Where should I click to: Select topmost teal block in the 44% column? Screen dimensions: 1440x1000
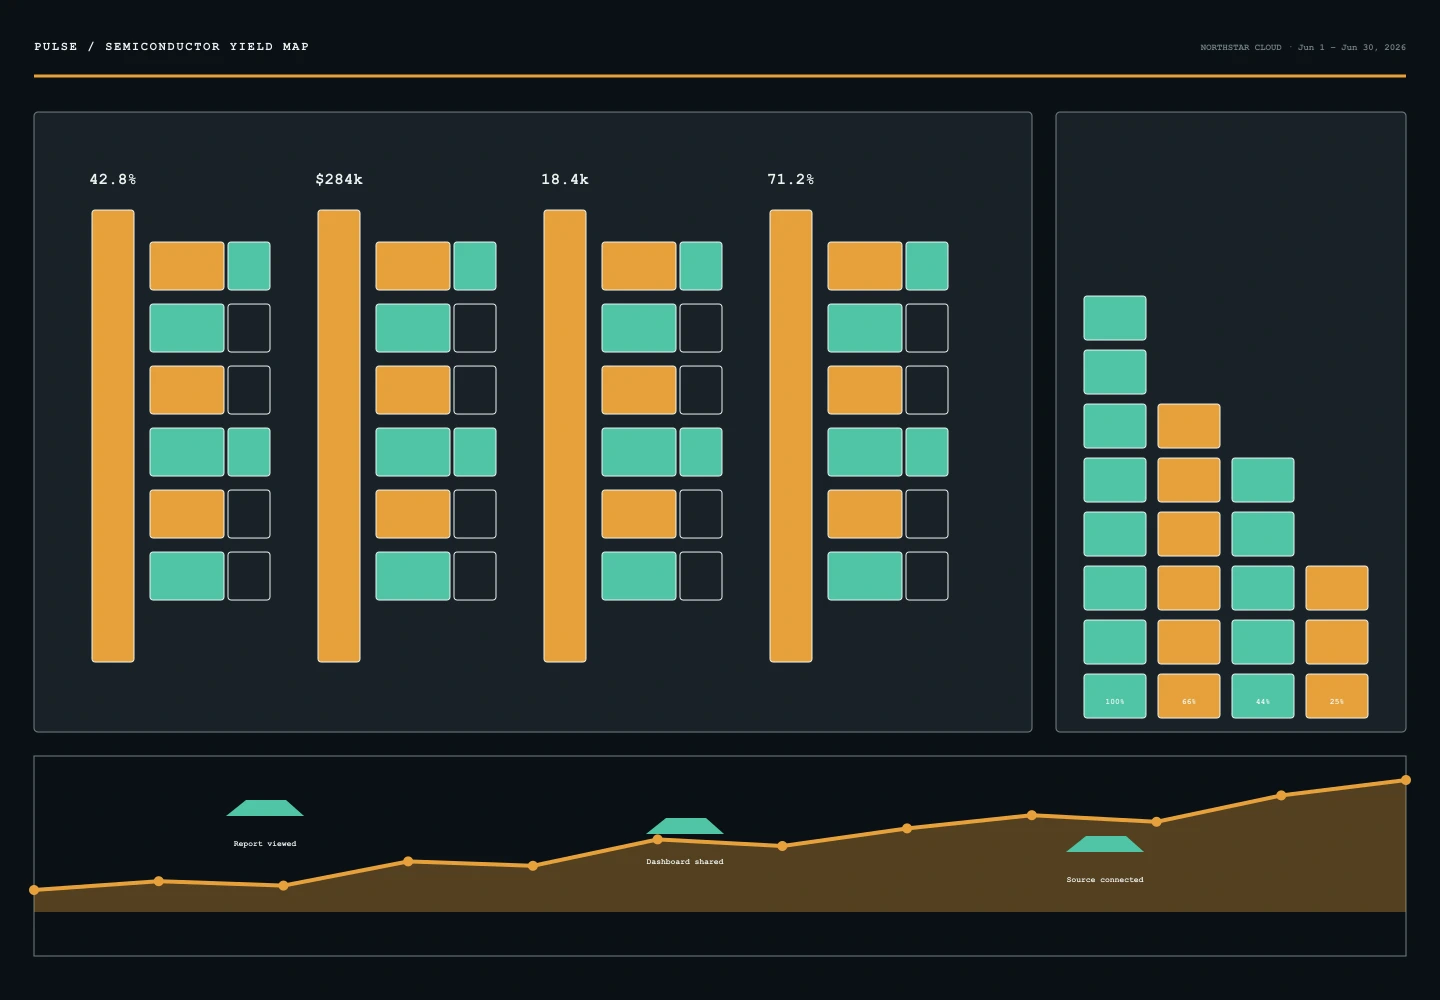[1263, 480]
